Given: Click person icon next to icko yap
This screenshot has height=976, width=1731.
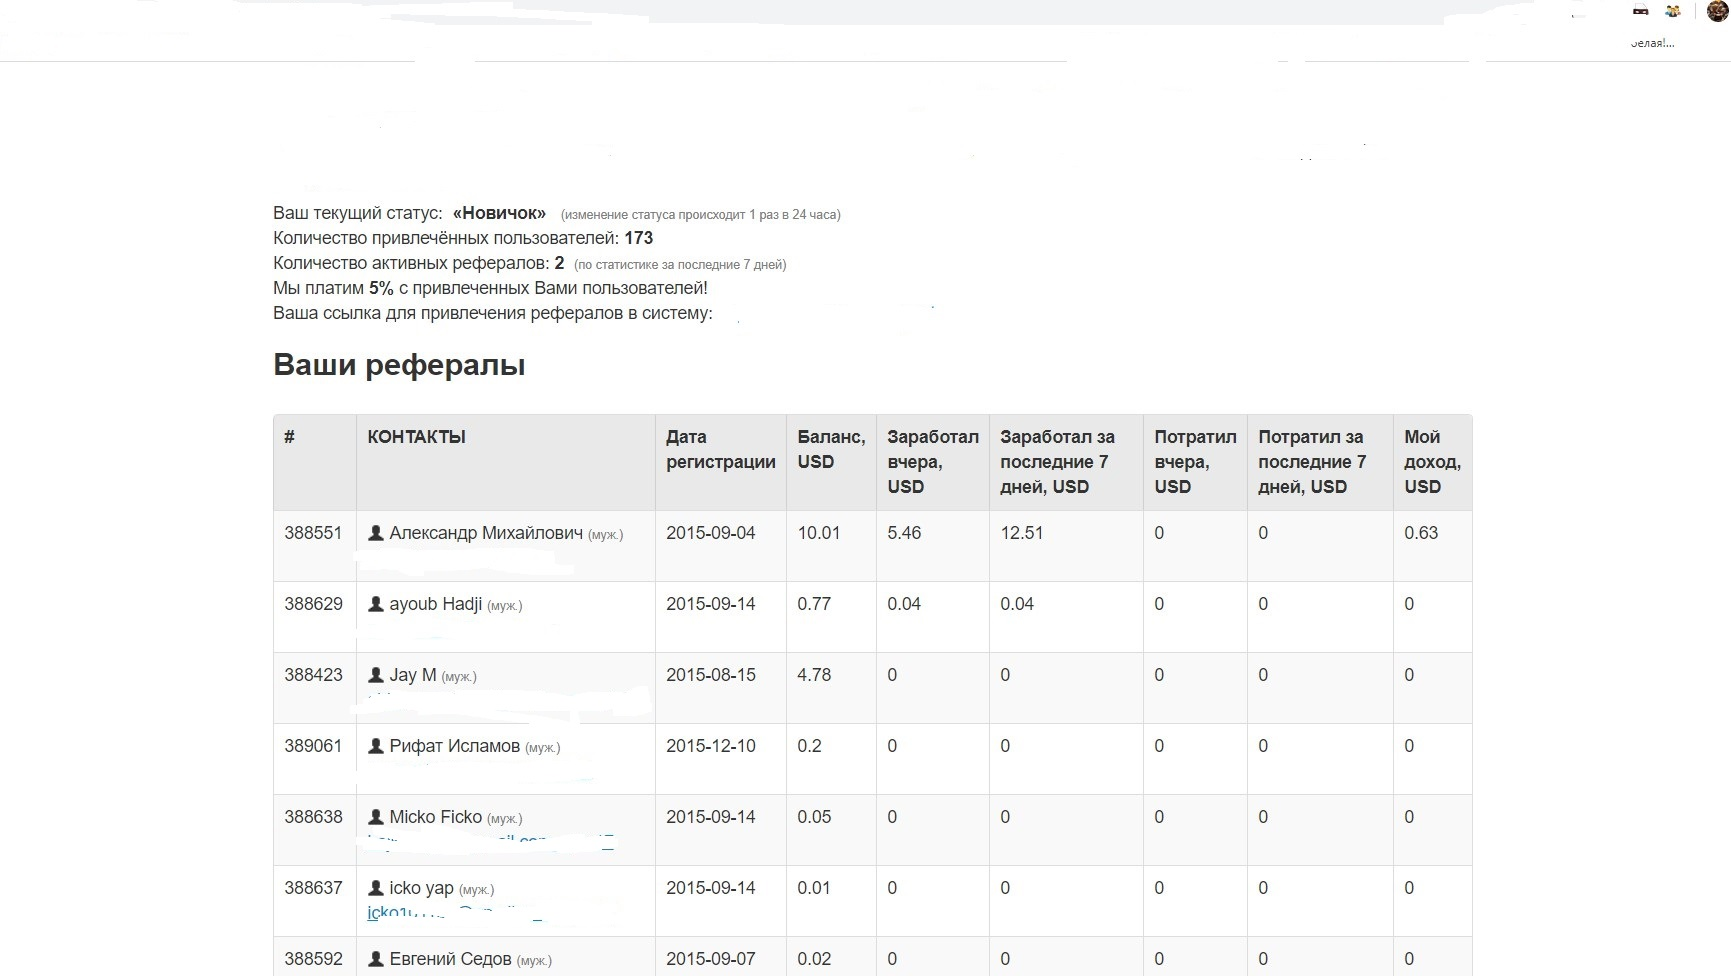Looking at the screenshot, I should click(376, 888).
